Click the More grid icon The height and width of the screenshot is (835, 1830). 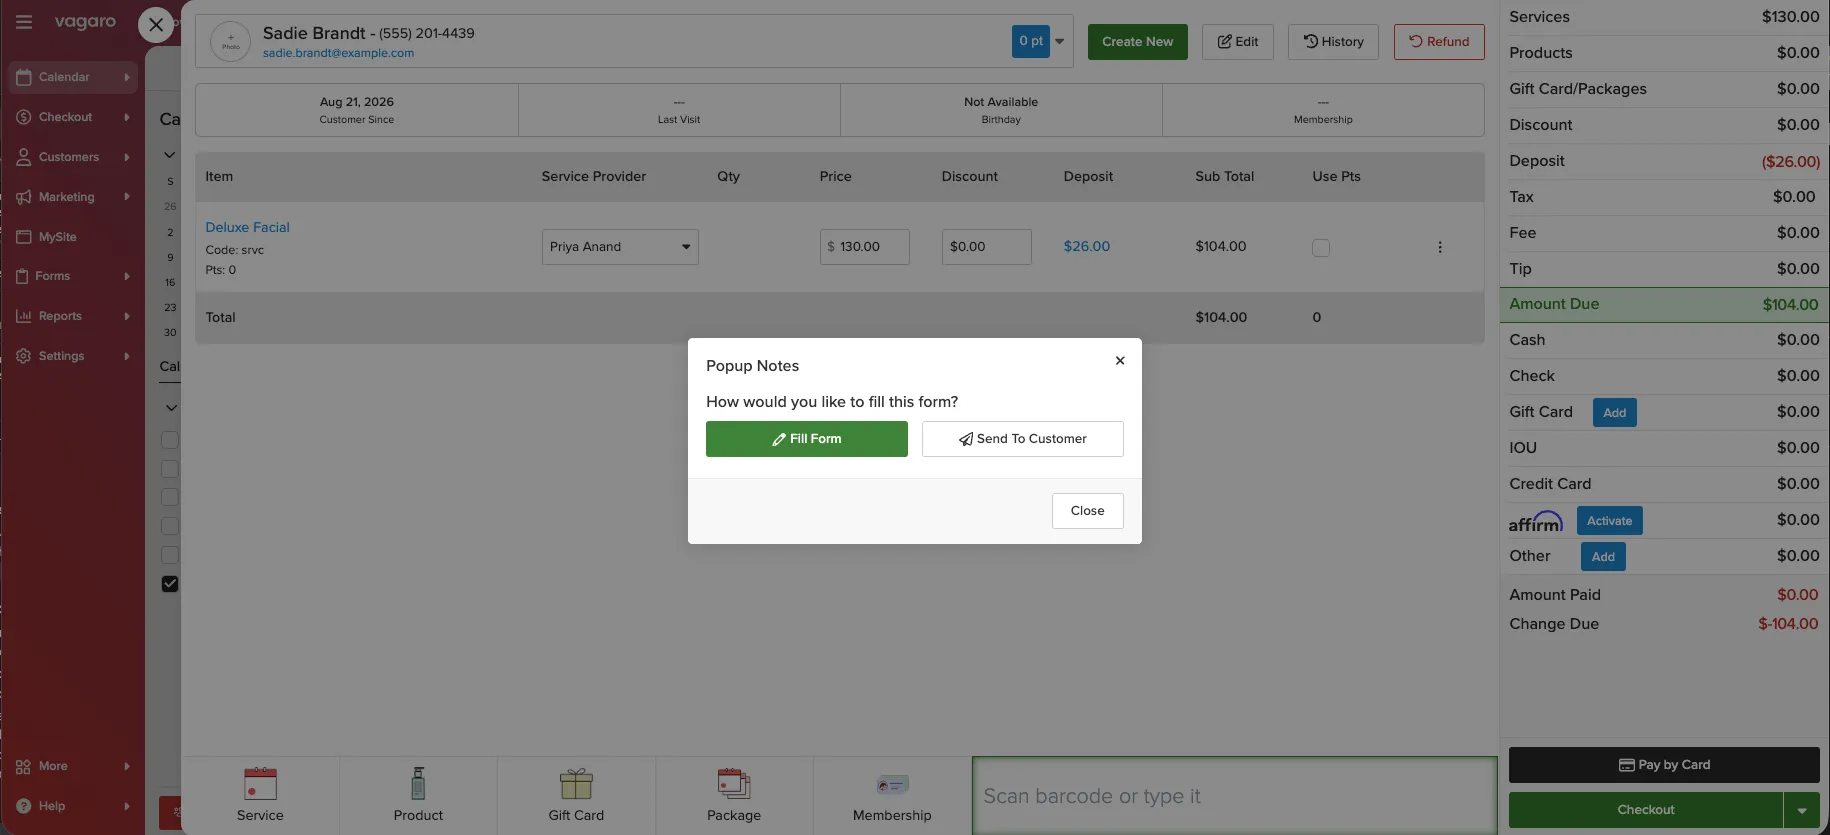[x=24, y=766]
